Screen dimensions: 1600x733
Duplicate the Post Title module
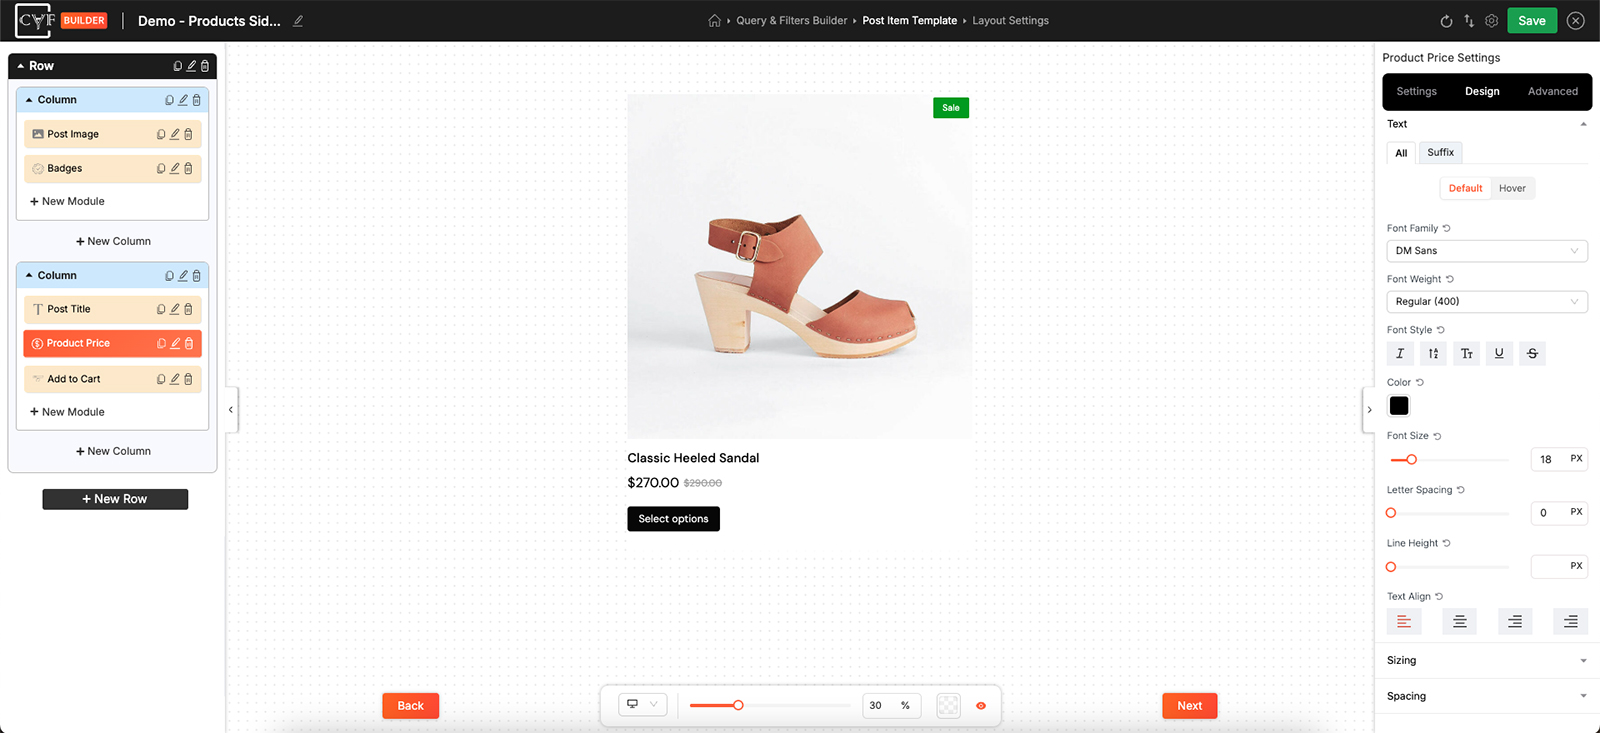tap(161, 310)
